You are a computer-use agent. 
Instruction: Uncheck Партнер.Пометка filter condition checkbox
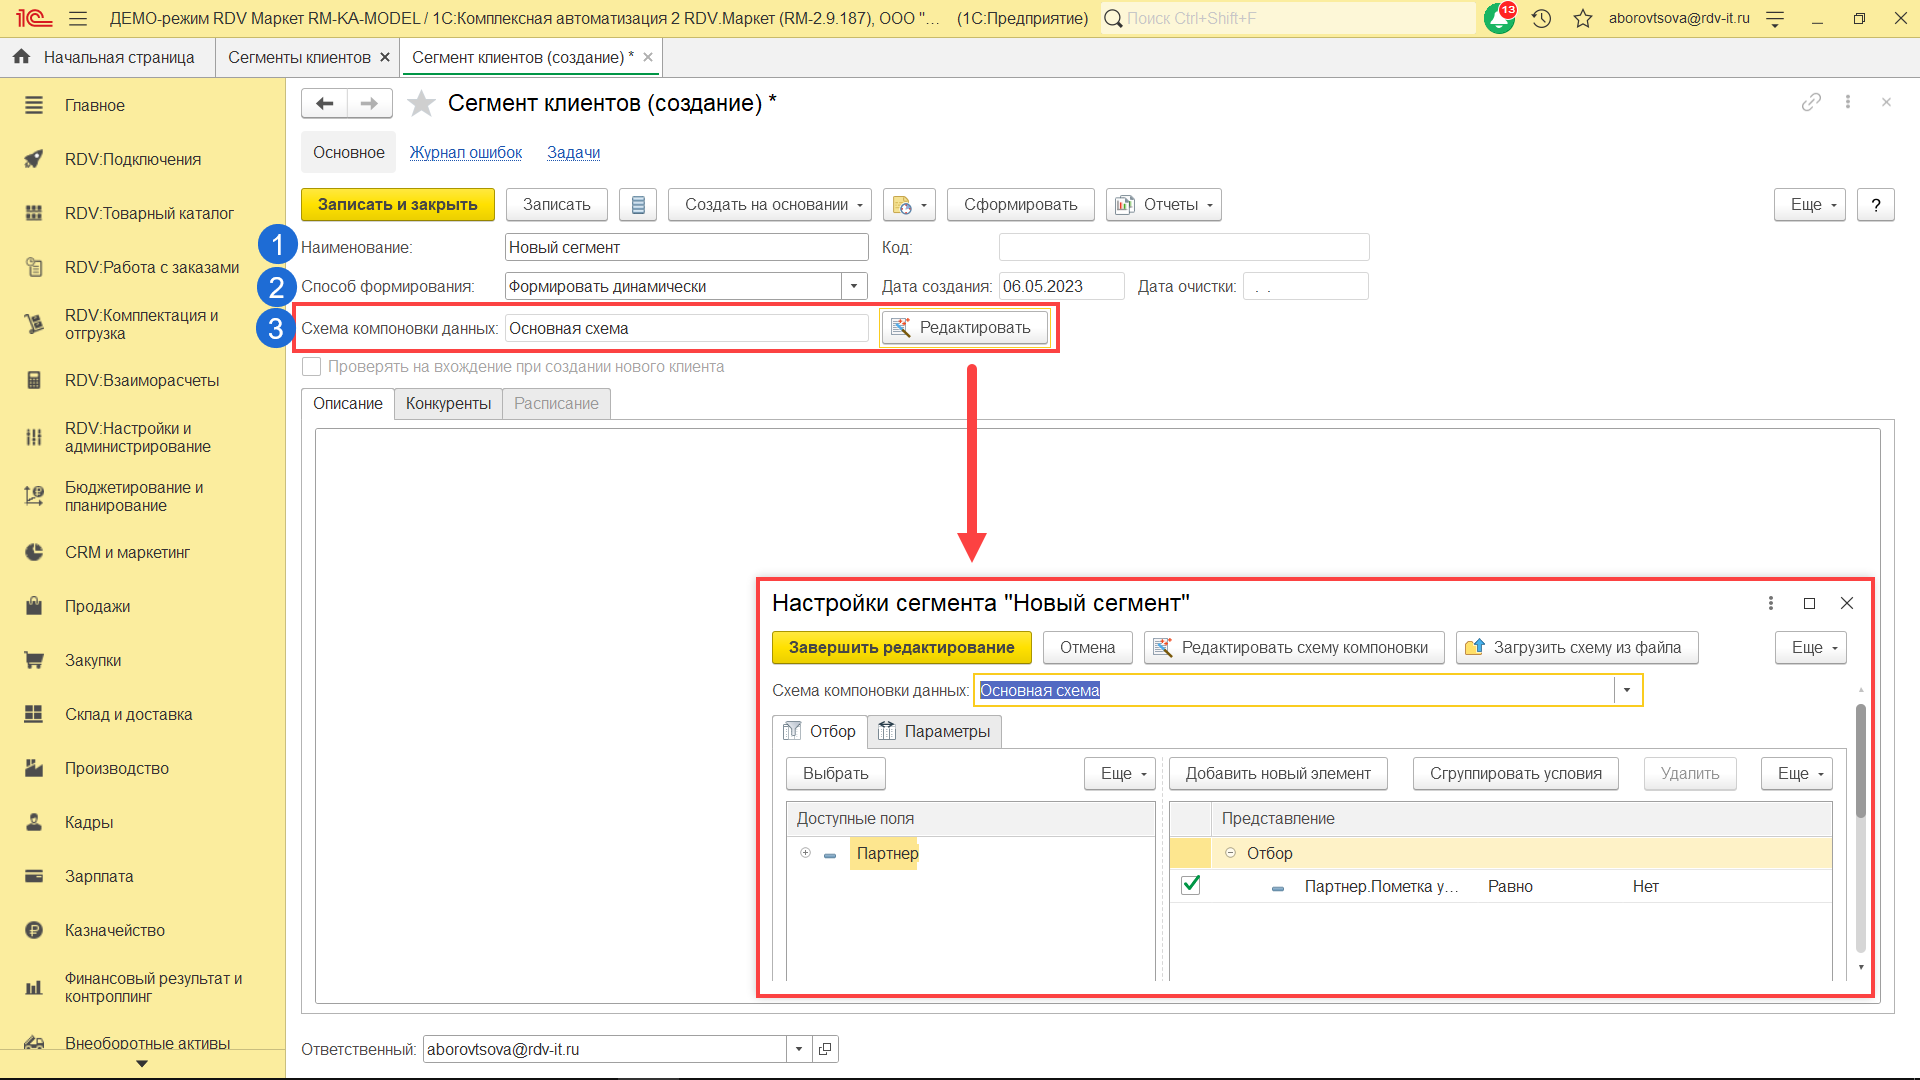(1190, 885)
